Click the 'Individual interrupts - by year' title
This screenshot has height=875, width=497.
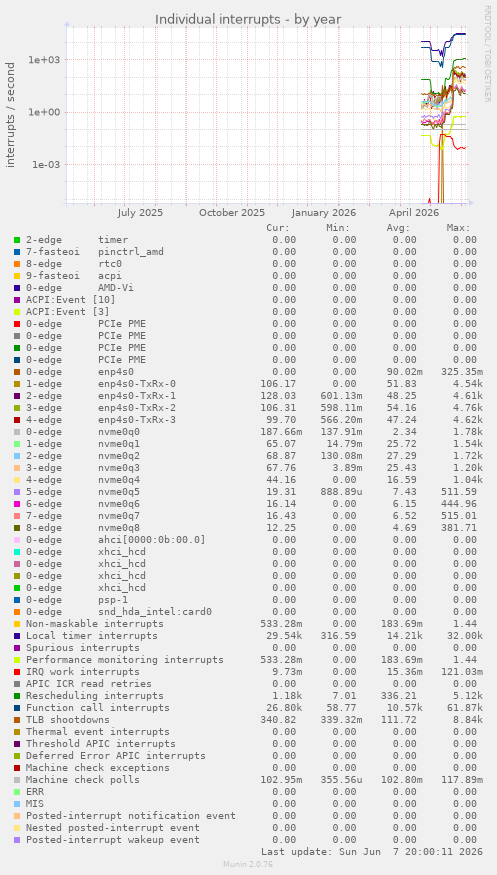248,20
